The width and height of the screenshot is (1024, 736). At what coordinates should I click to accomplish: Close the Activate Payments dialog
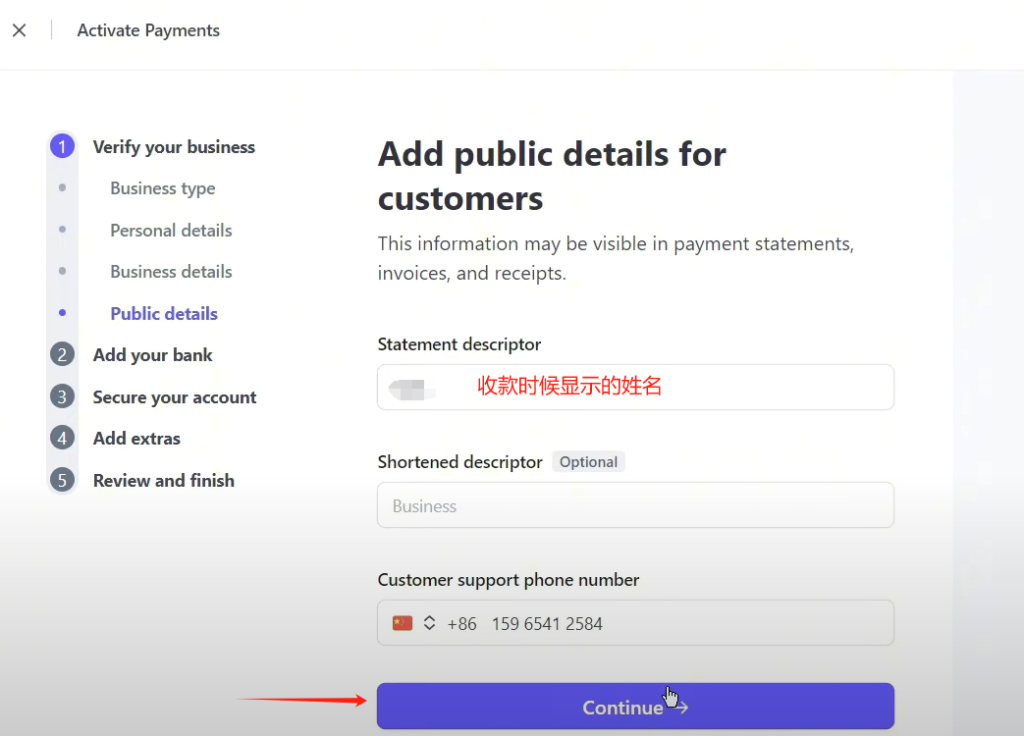point(19,30)
